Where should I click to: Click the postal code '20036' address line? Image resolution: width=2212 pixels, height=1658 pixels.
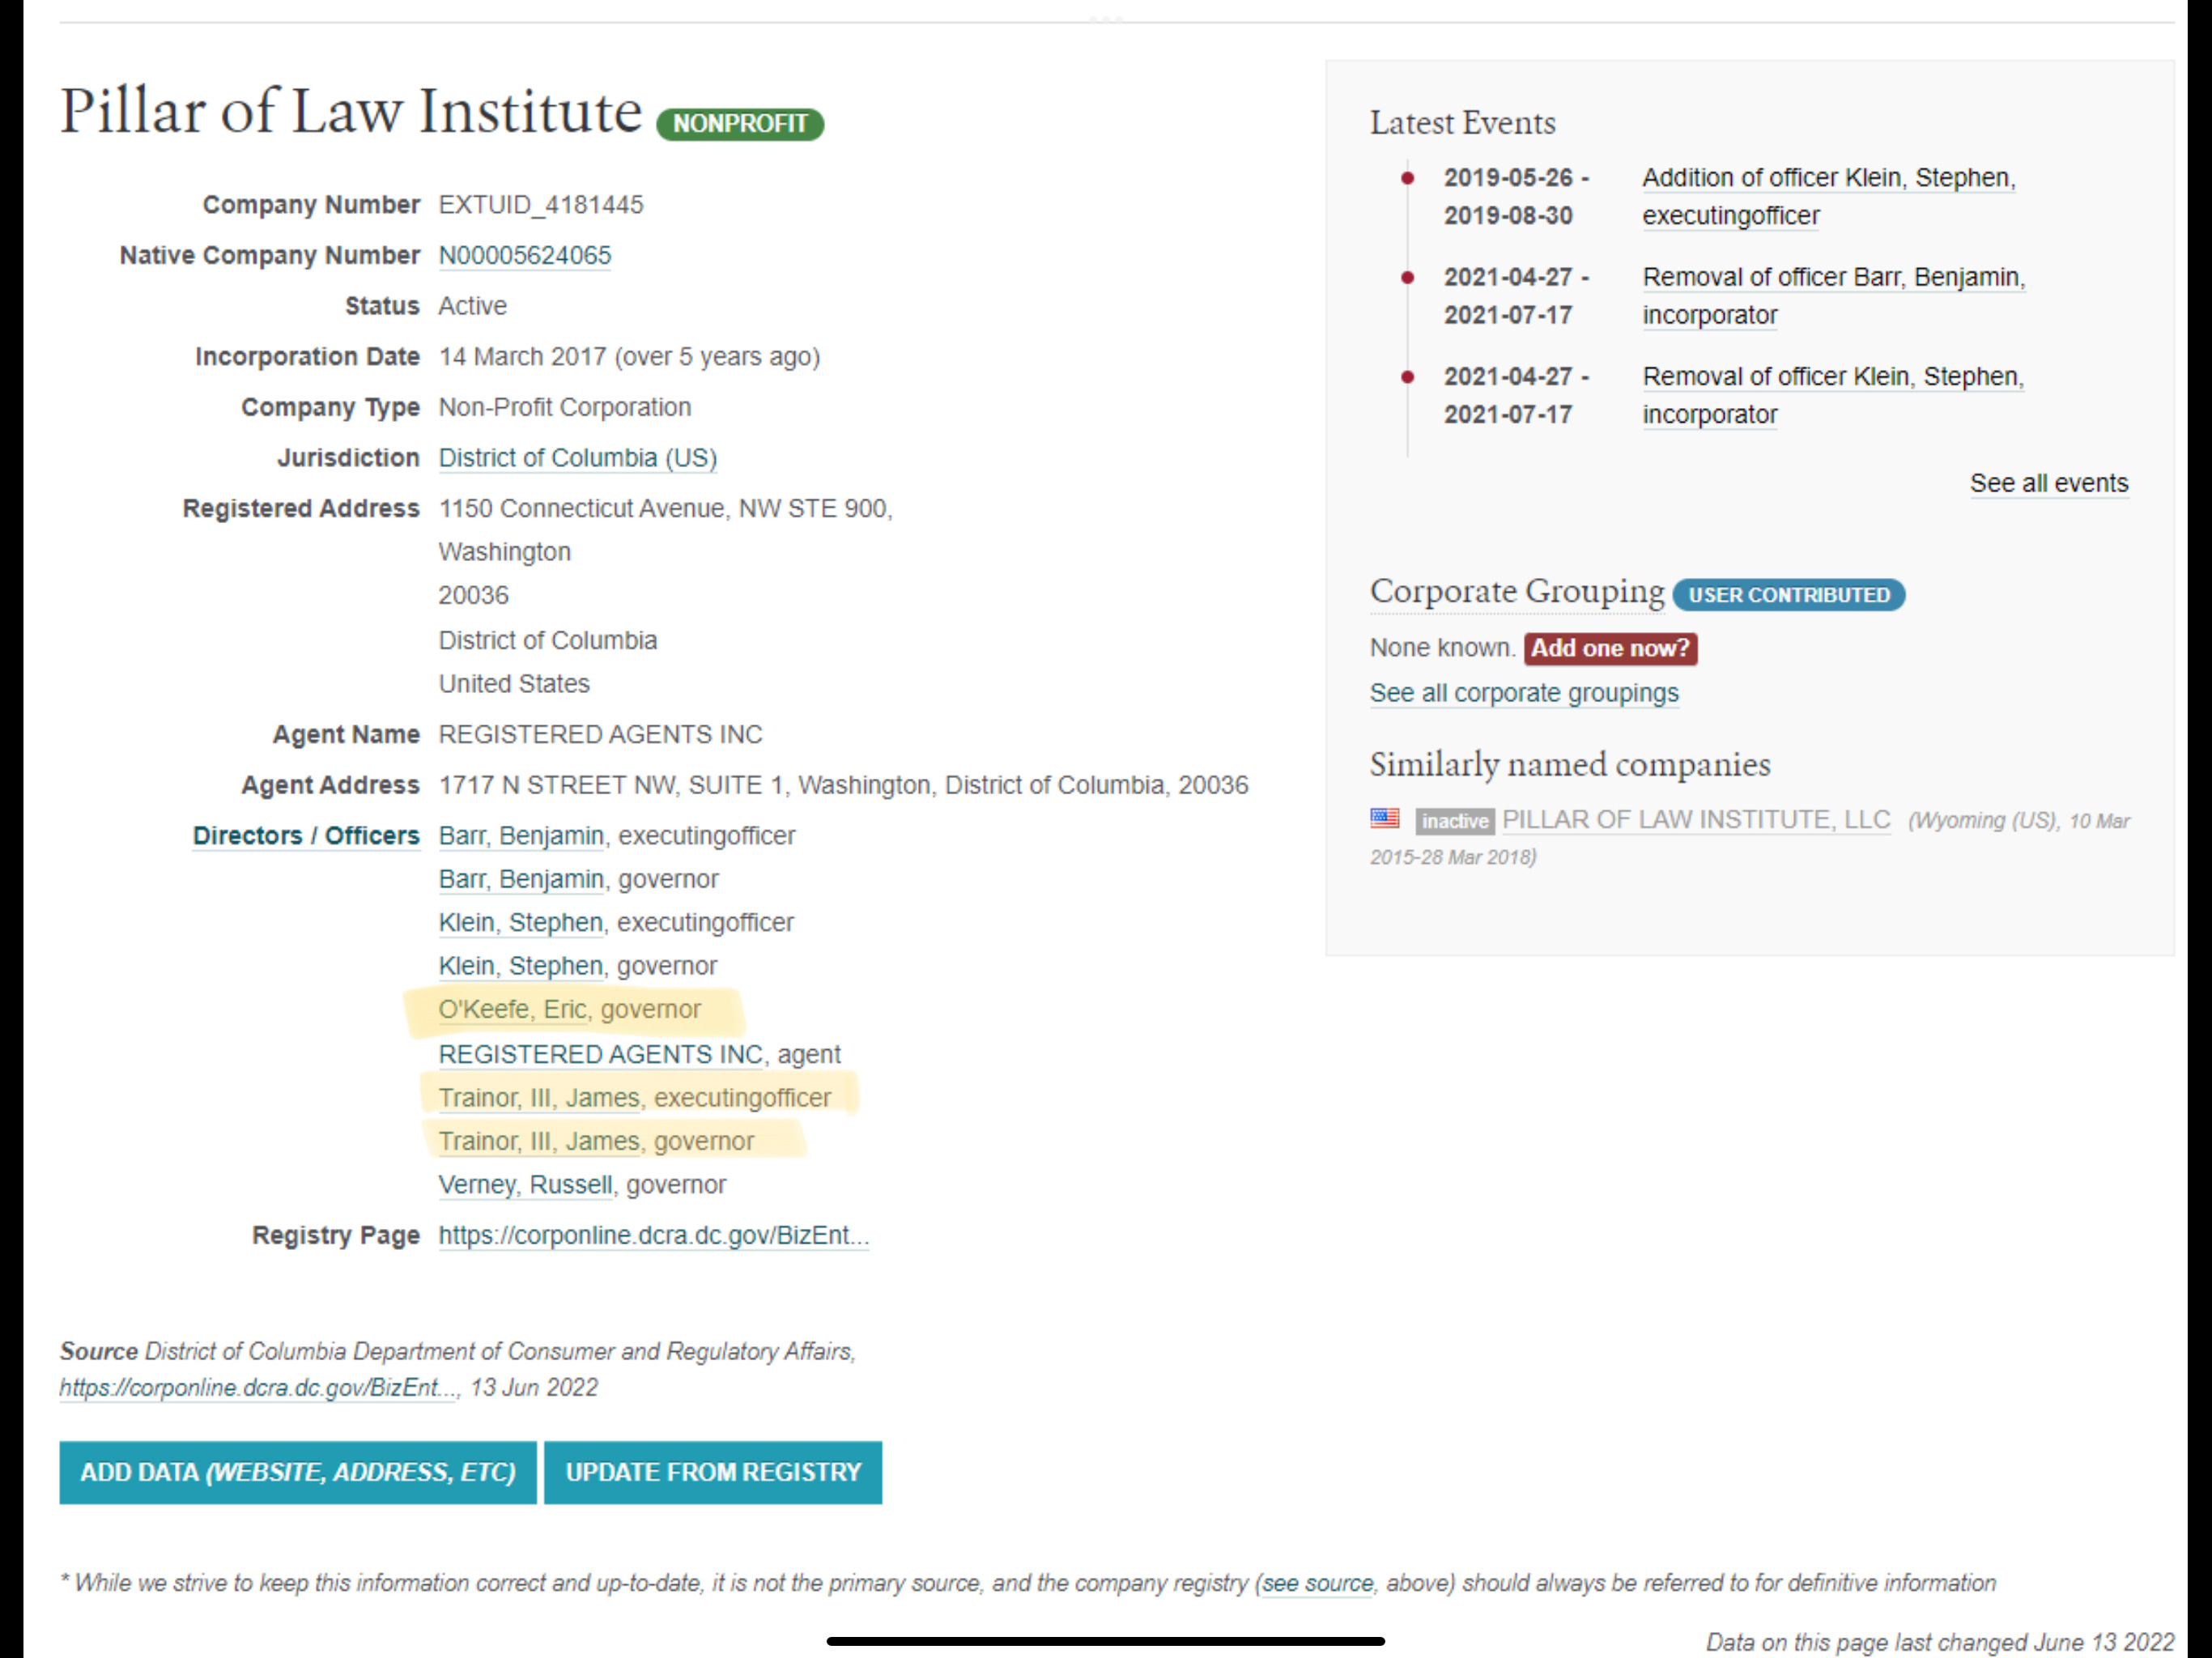click(473, 595)
